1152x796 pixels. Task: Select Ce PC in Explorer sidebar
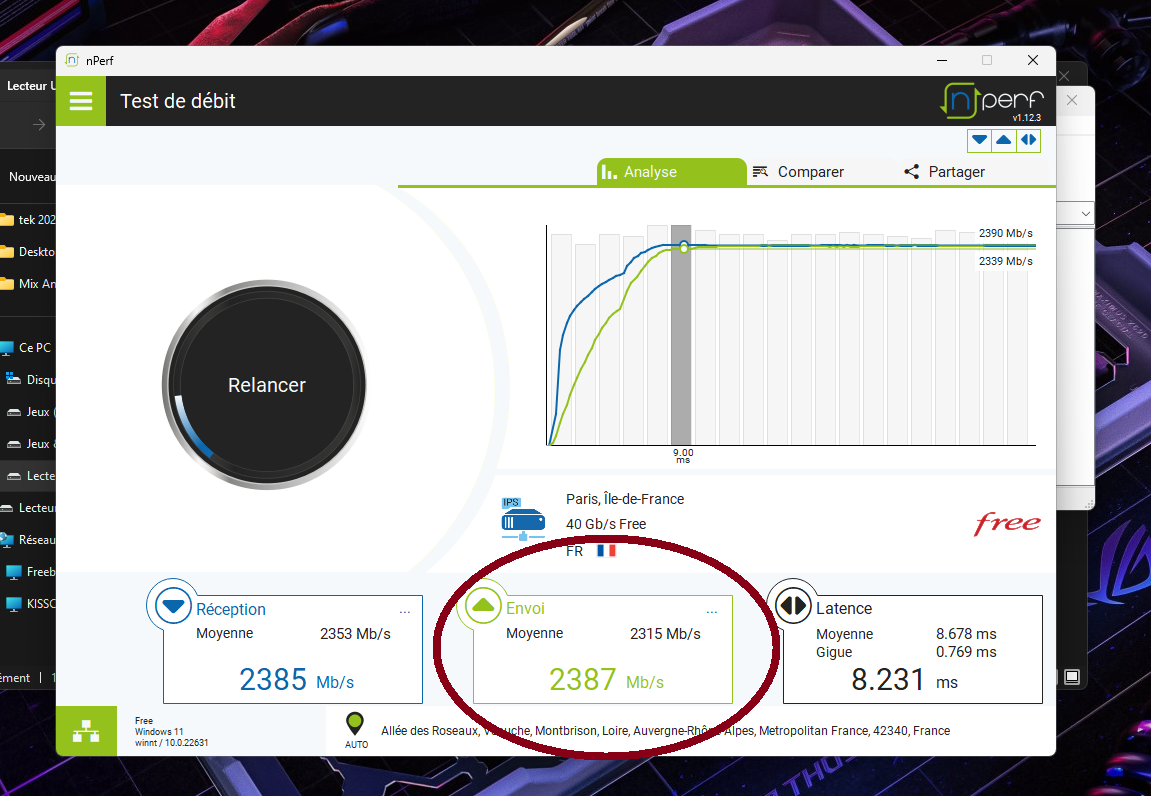point(28,348)
